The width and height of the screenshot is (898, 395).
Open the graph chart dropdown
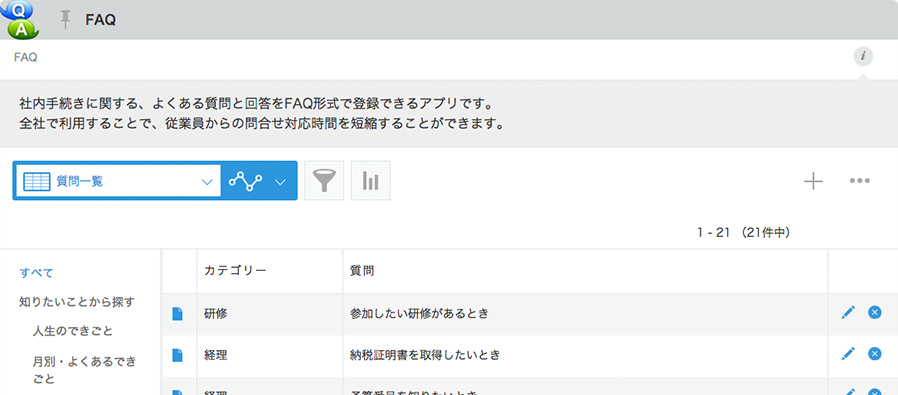[x=280, y=181]
